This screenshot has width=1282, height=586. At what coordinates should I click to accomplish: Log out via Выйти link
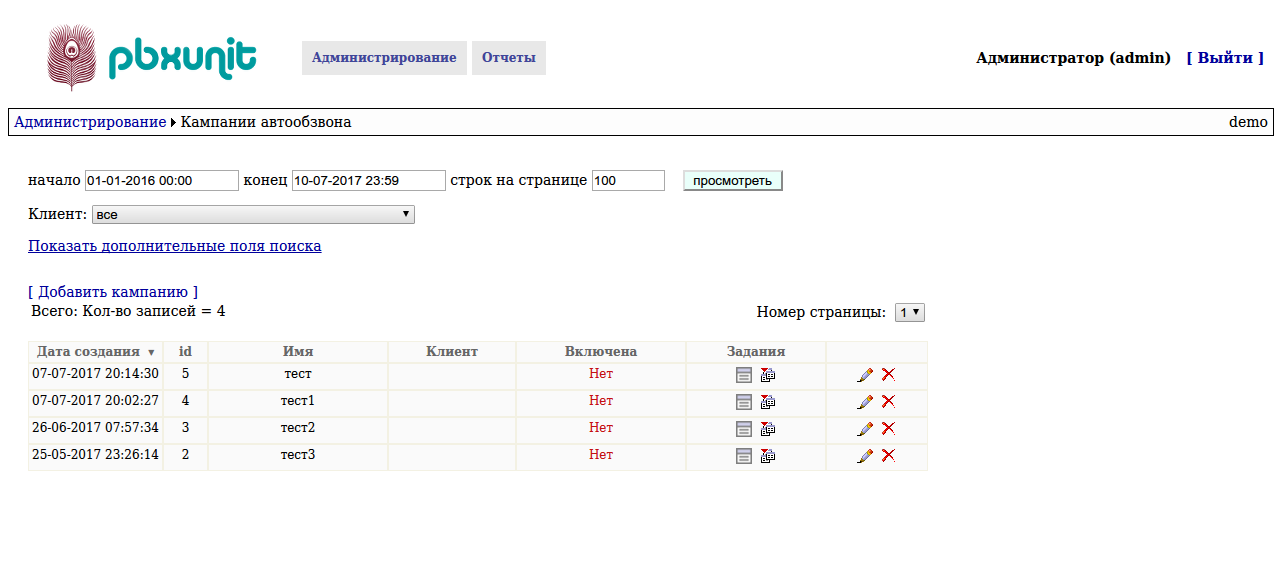tap(1225, 58)
